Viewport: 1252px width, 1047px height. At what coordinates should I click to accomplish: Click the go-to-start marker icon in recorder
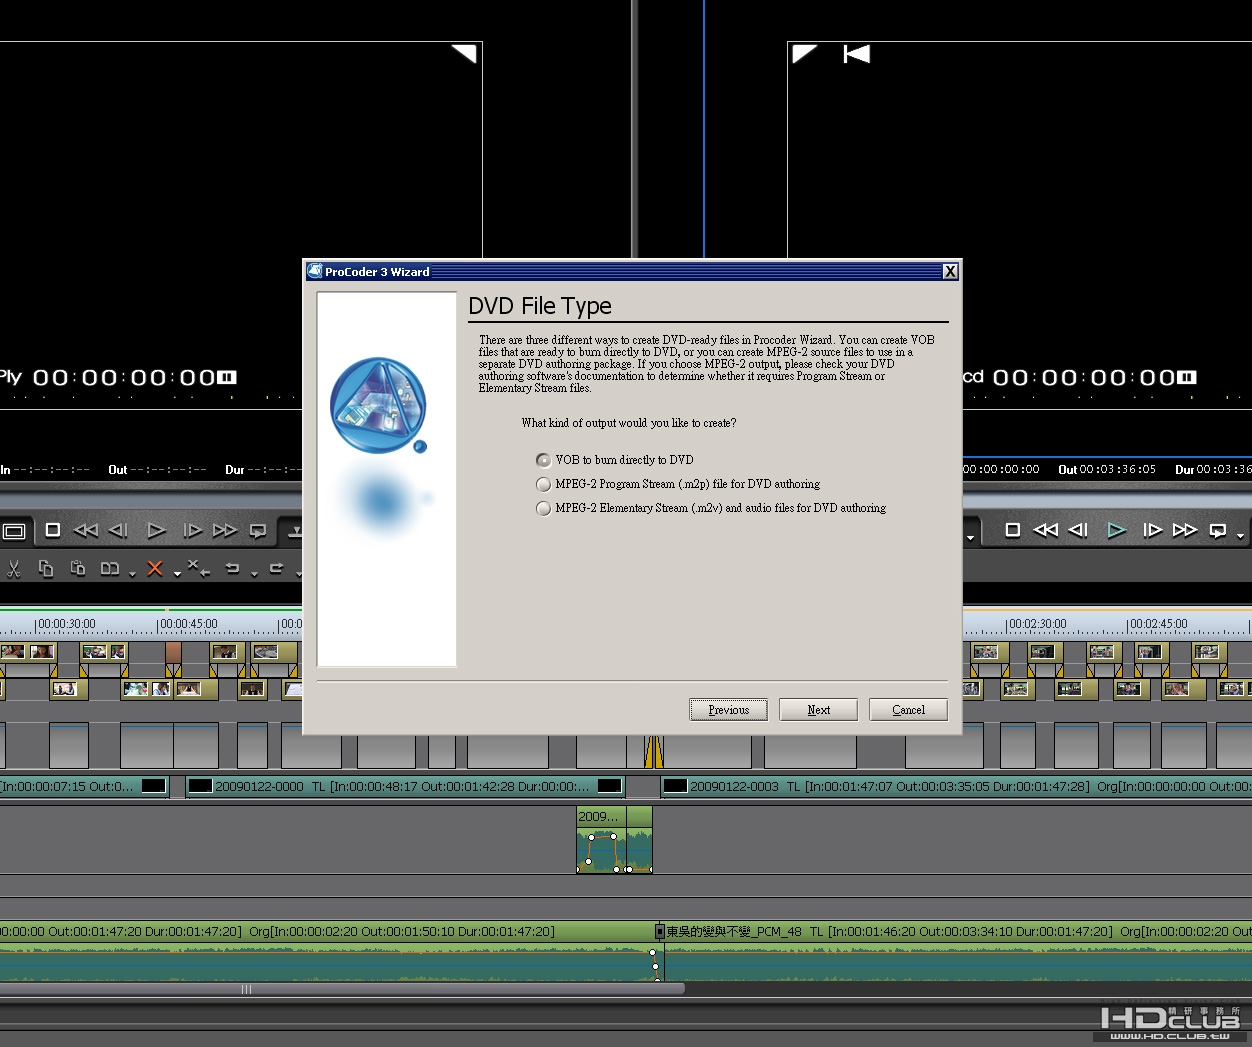[x=857, y=53]
